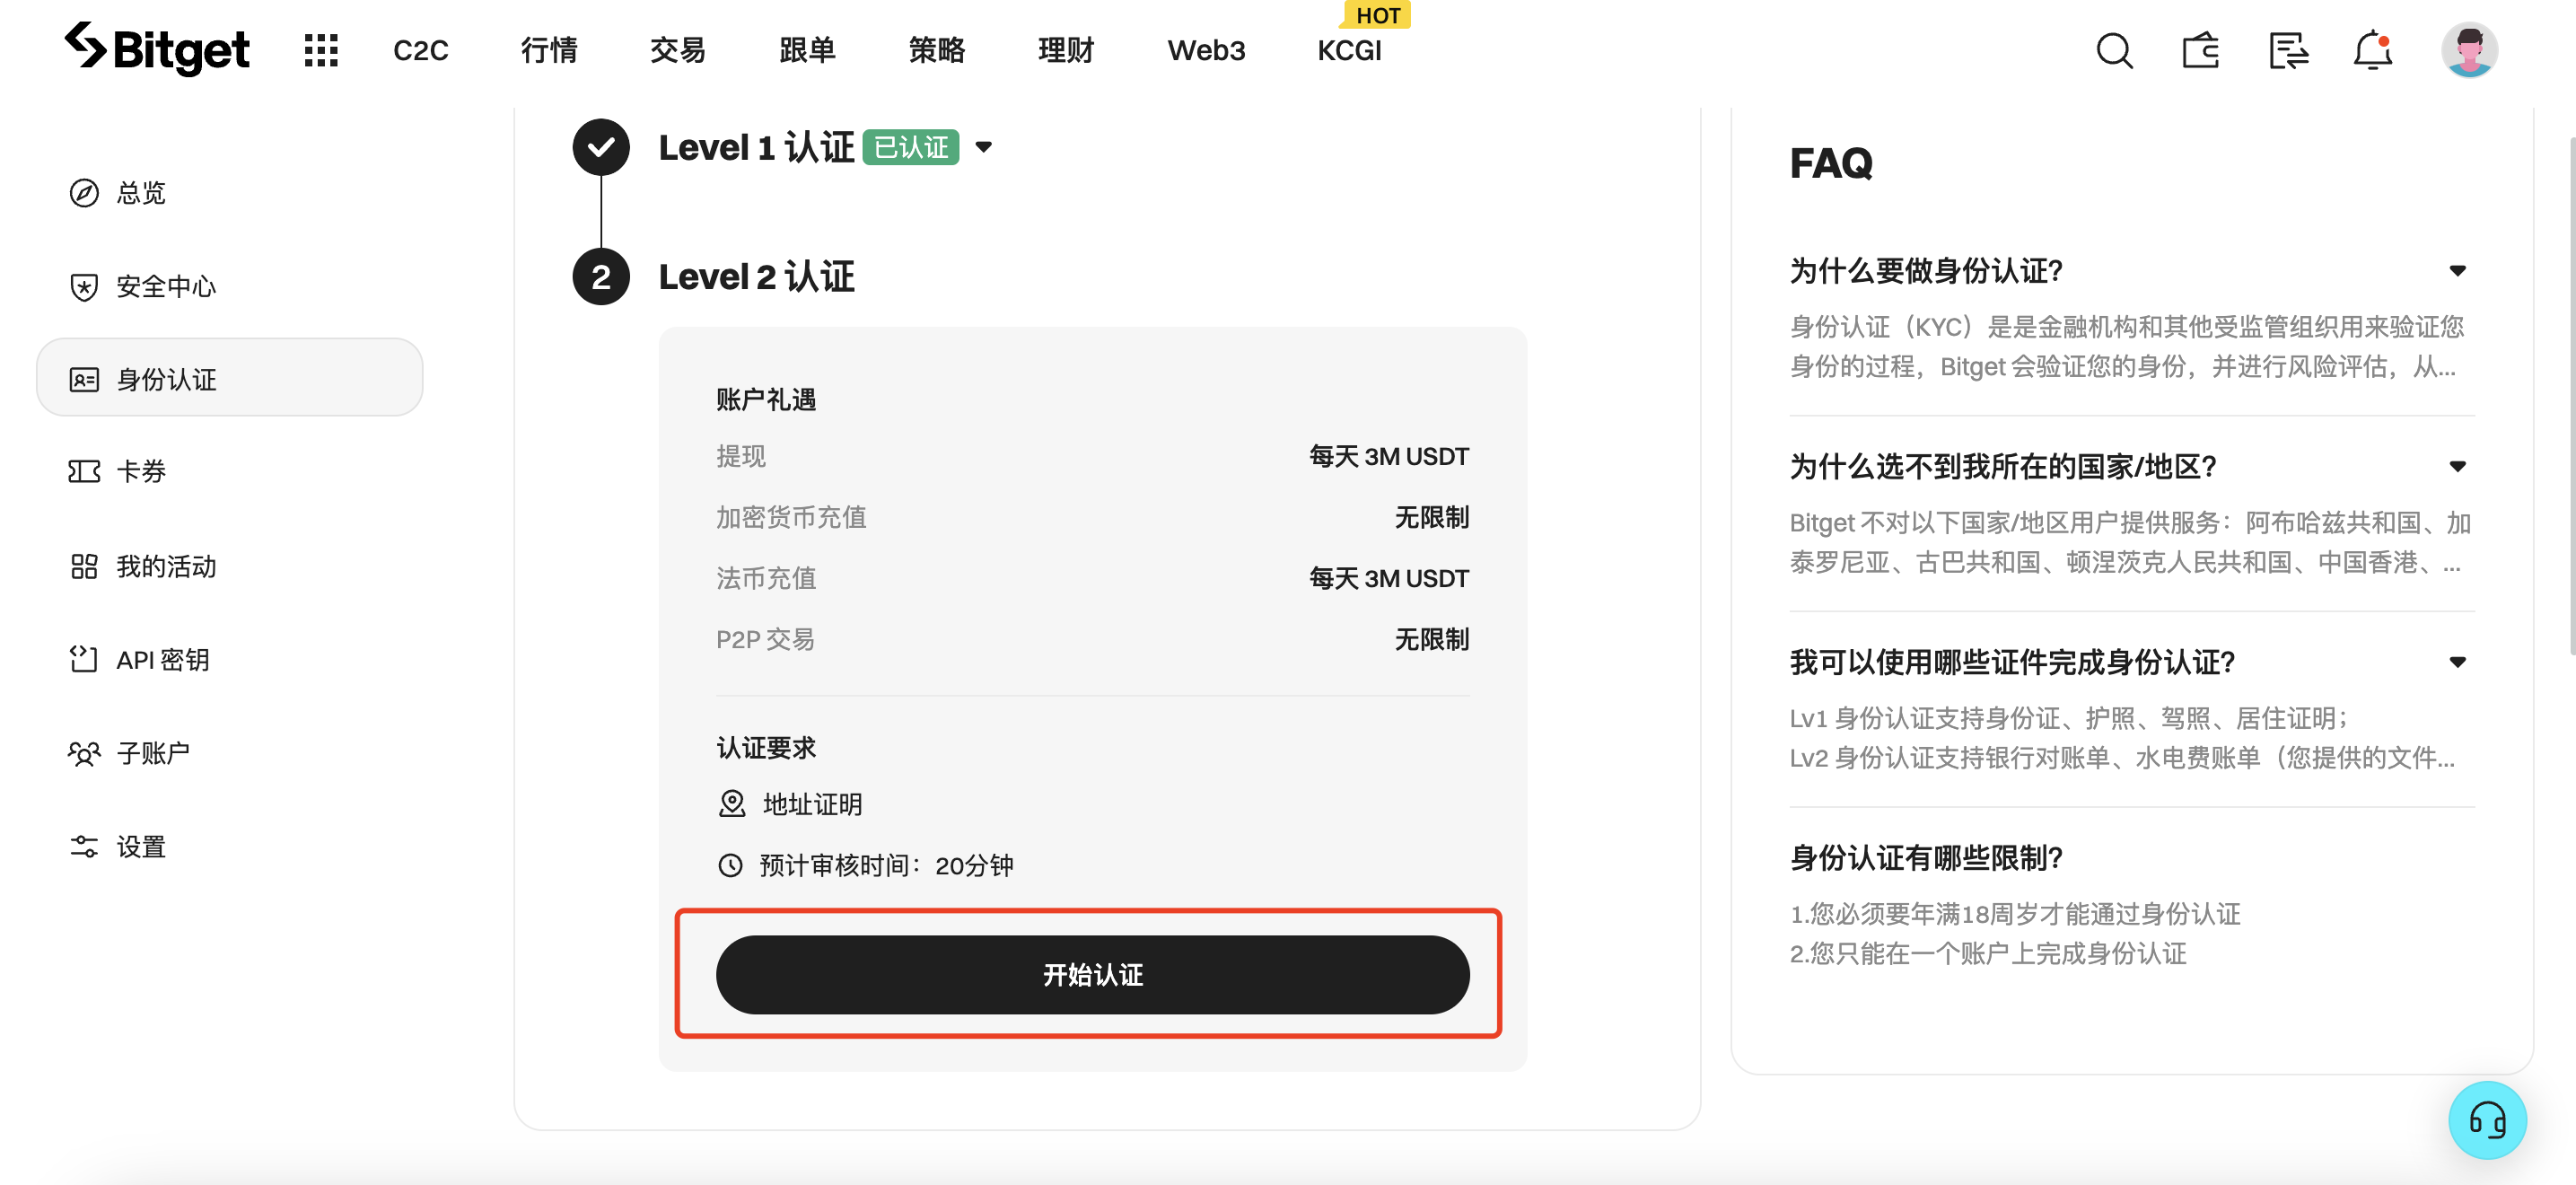Expand the Level 1 认证 dropdown arrow
This screenshot has width=2576, height=1185.
coord(984,148)
